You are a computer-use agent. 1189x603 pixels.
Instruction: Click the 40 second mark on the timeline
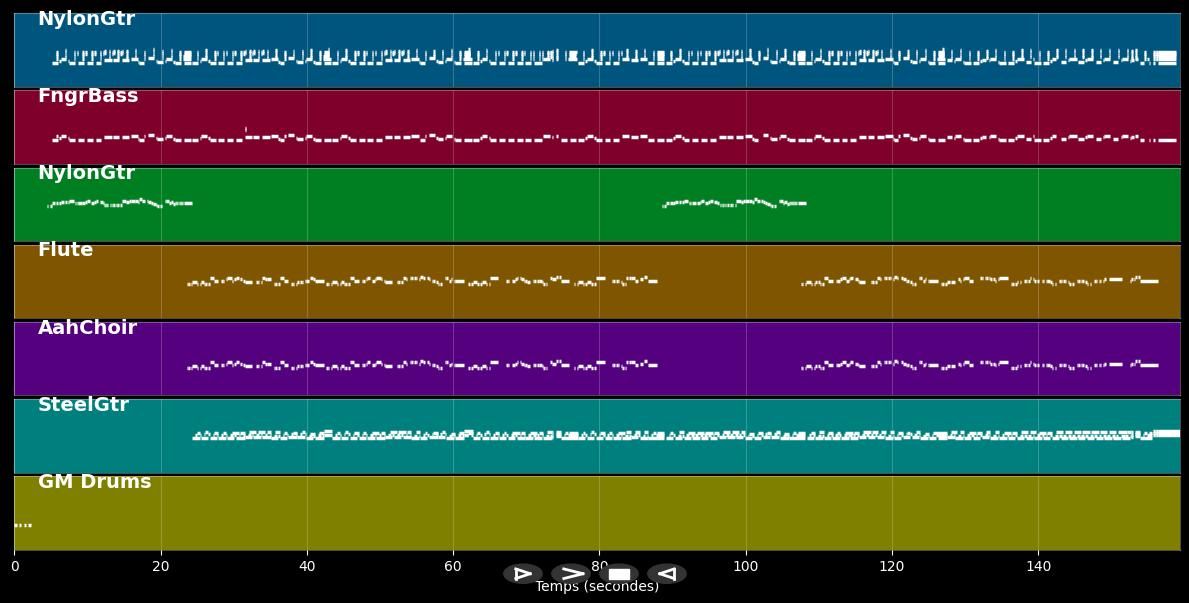tap(307, 566)
